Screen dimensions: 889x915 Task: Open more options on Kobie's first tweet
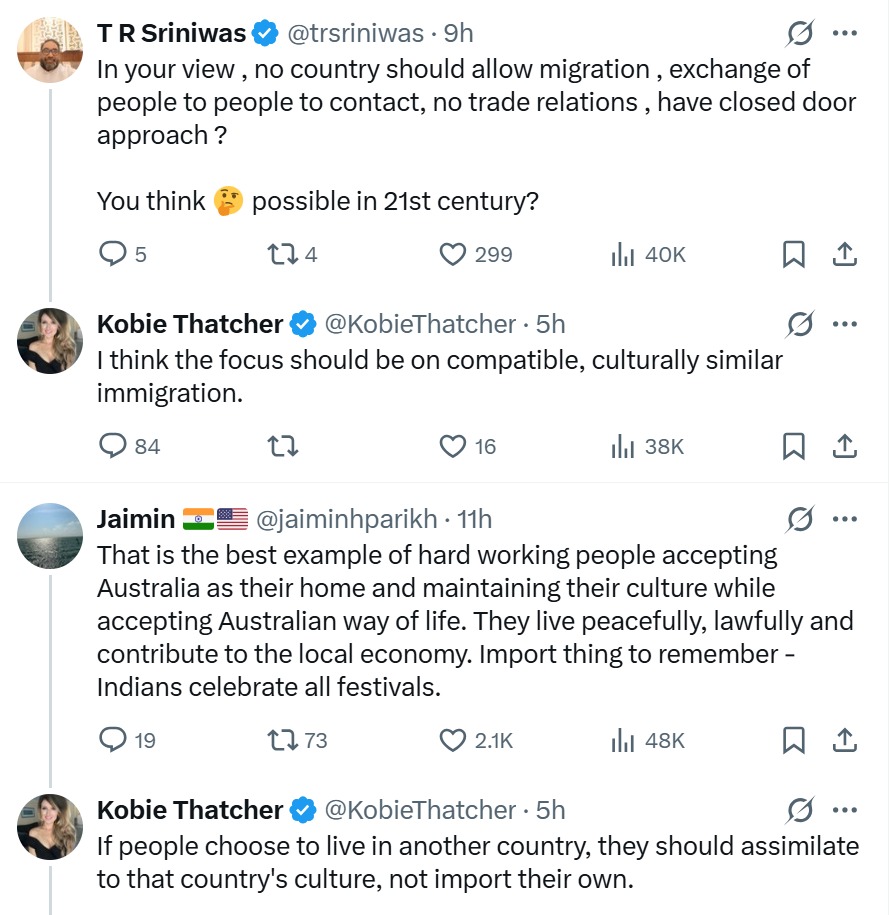845,324
